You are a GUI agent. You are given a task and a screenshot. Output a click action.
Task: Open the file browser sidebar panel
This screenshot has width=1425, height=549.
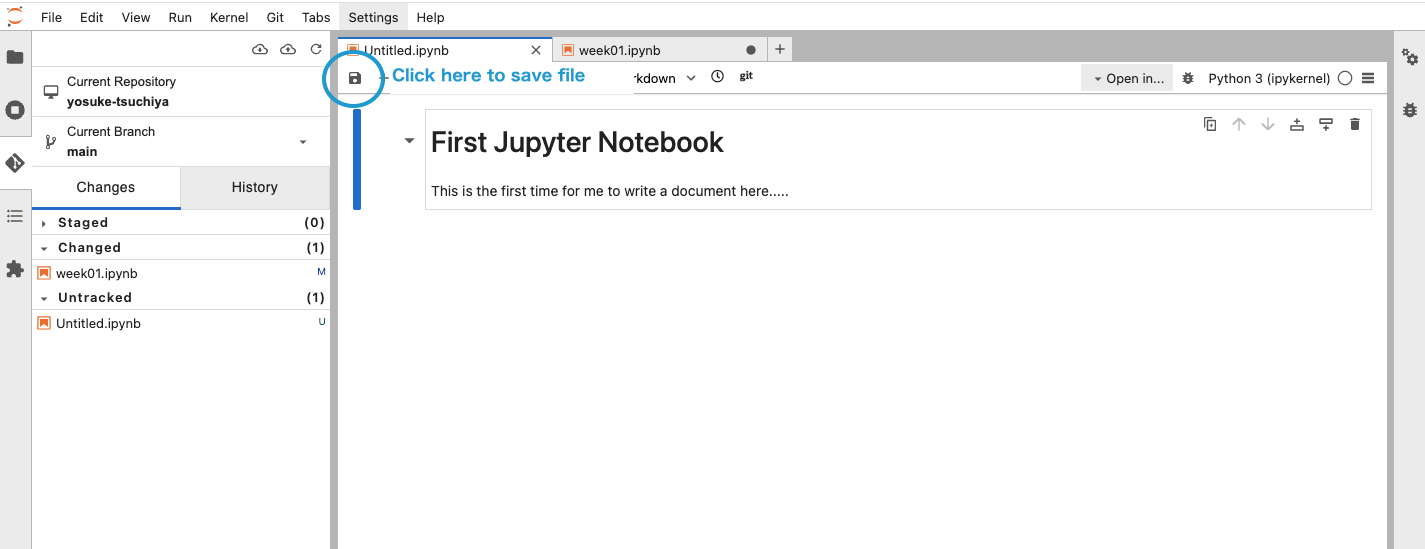coord(15,58)
